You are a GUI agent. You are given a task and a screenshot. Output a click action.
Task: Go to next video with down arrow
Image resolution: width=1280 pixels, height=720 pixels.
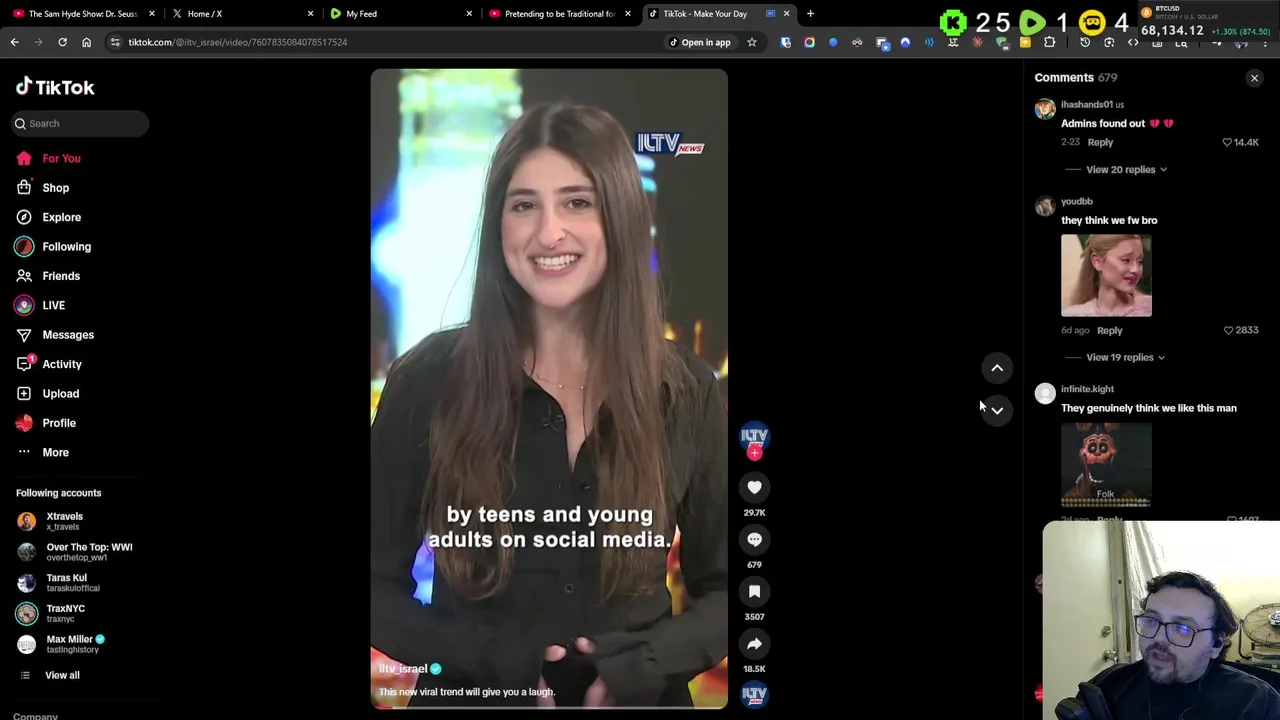(997, 410)
